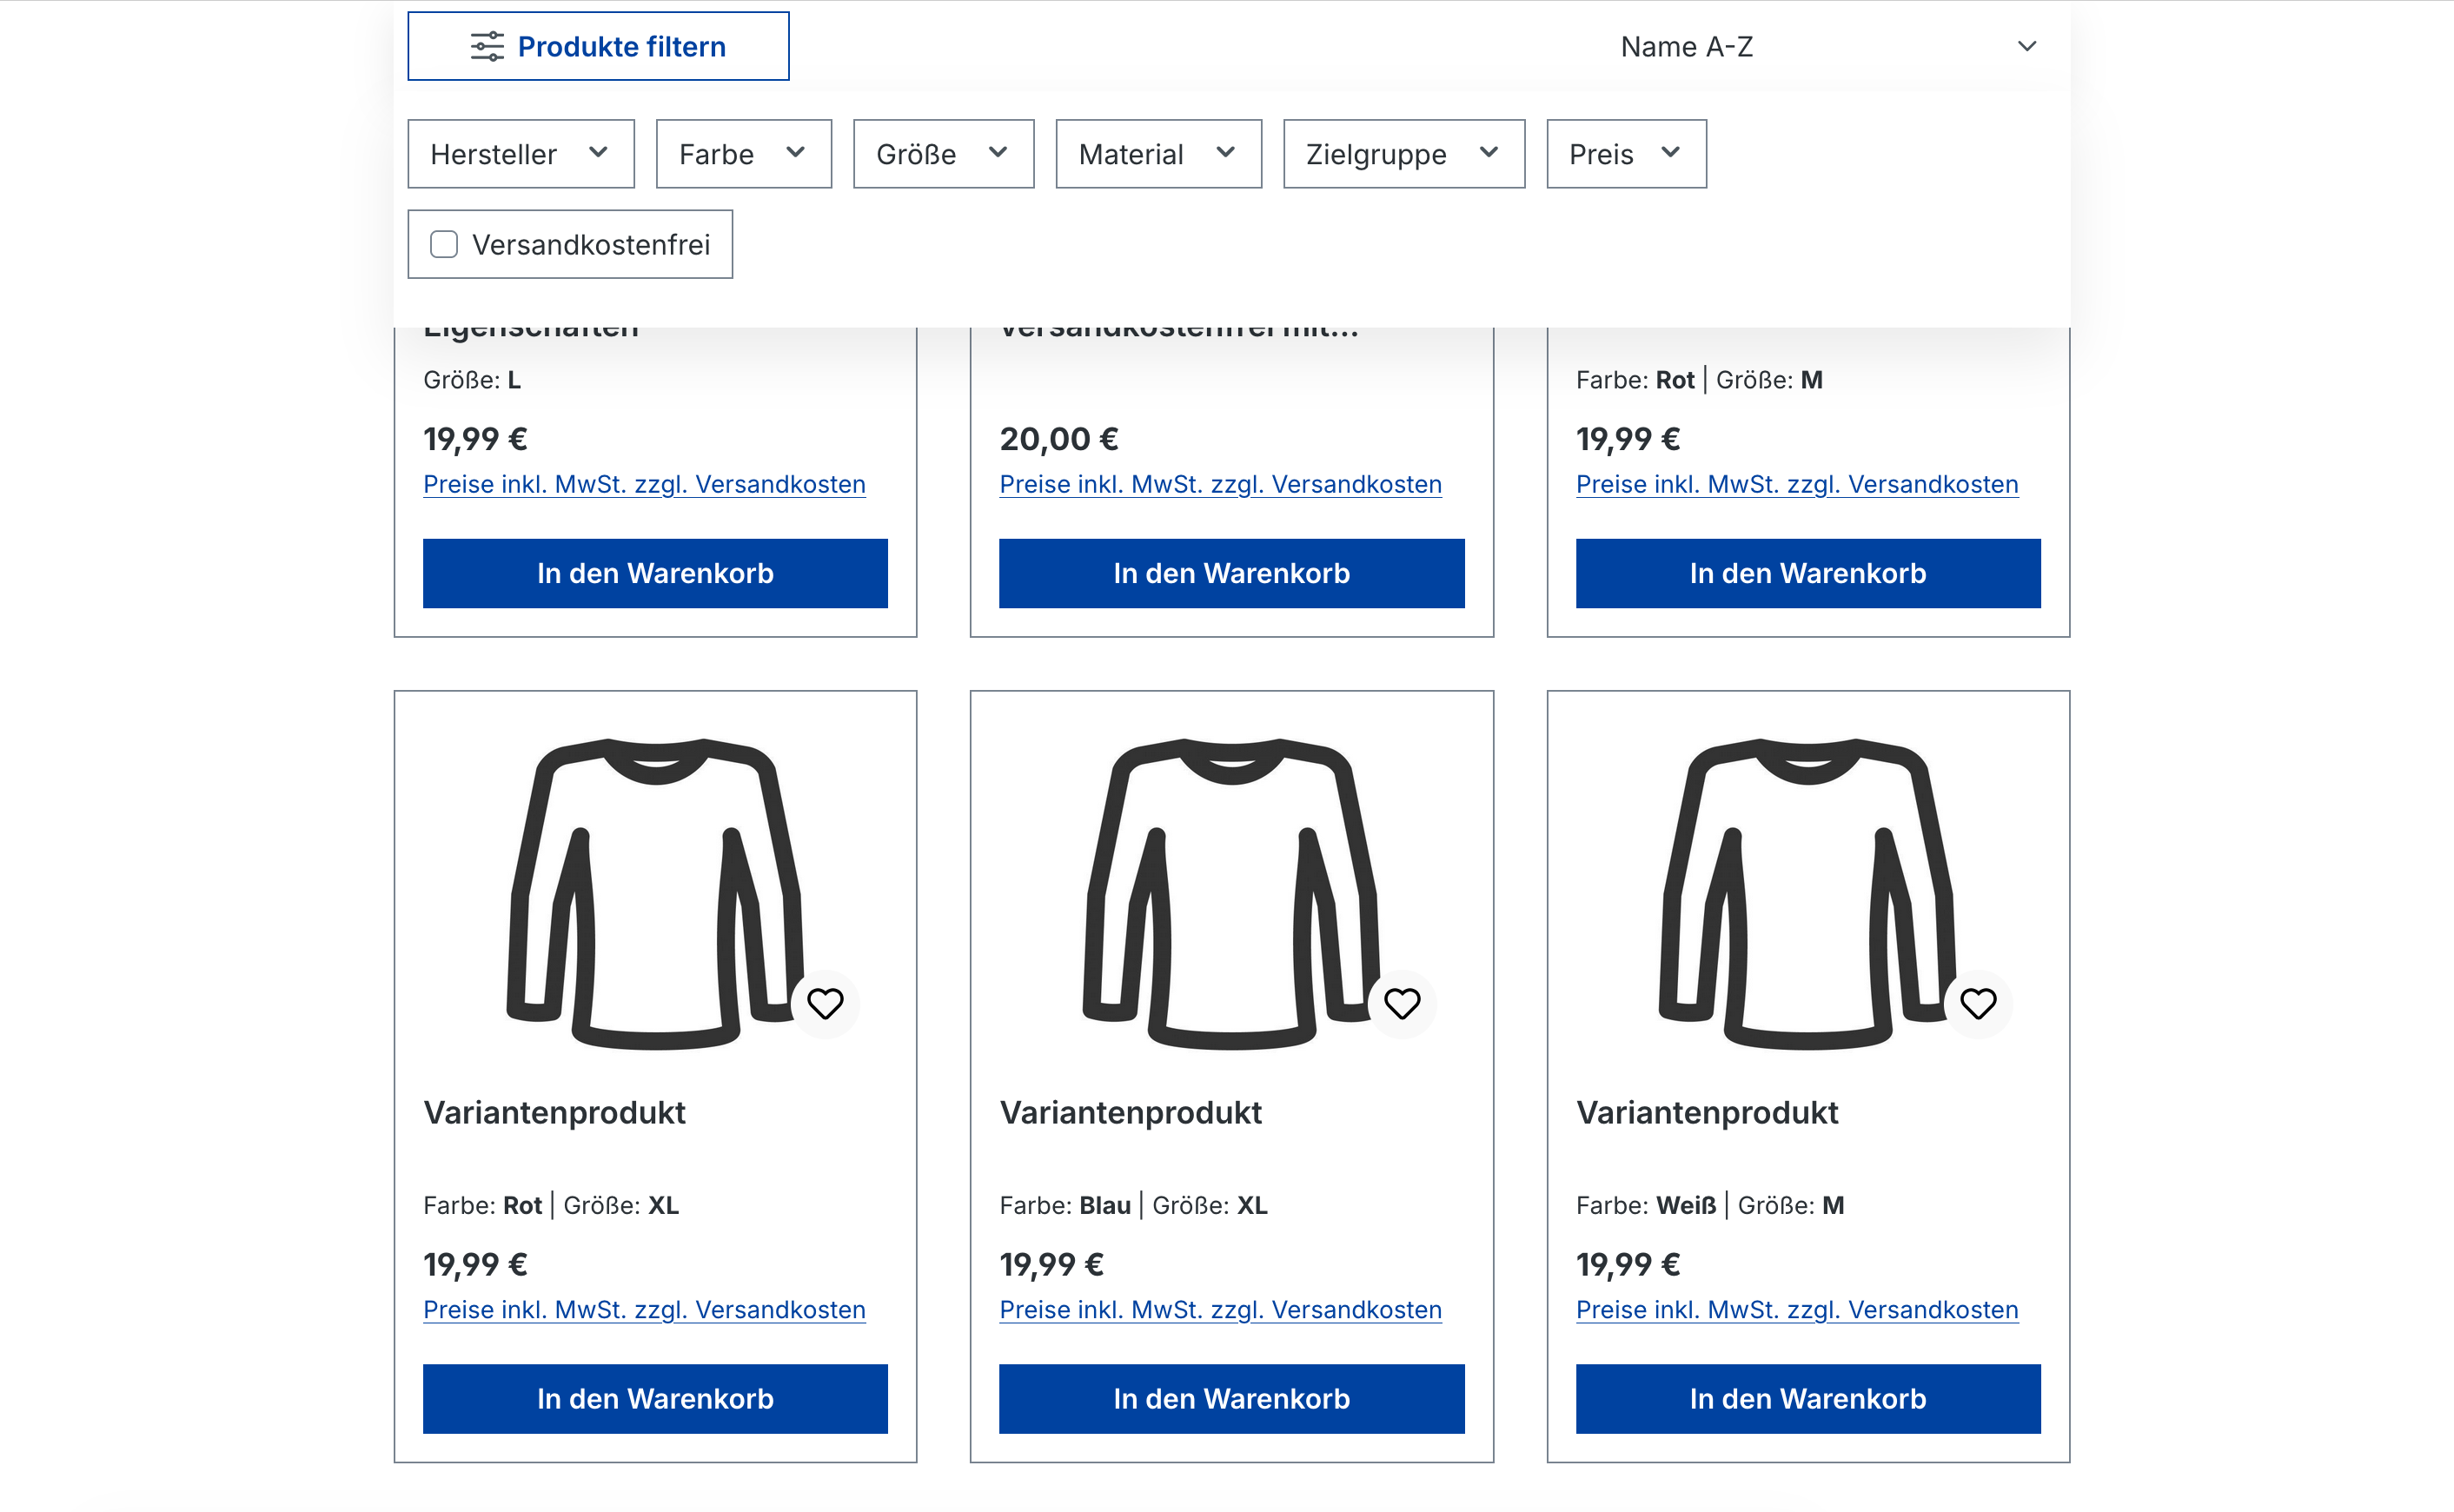Select the 'Größe: L' variant text
Image resolution: width=2454 pixels, height=1512 pixels.
[472, 380]
